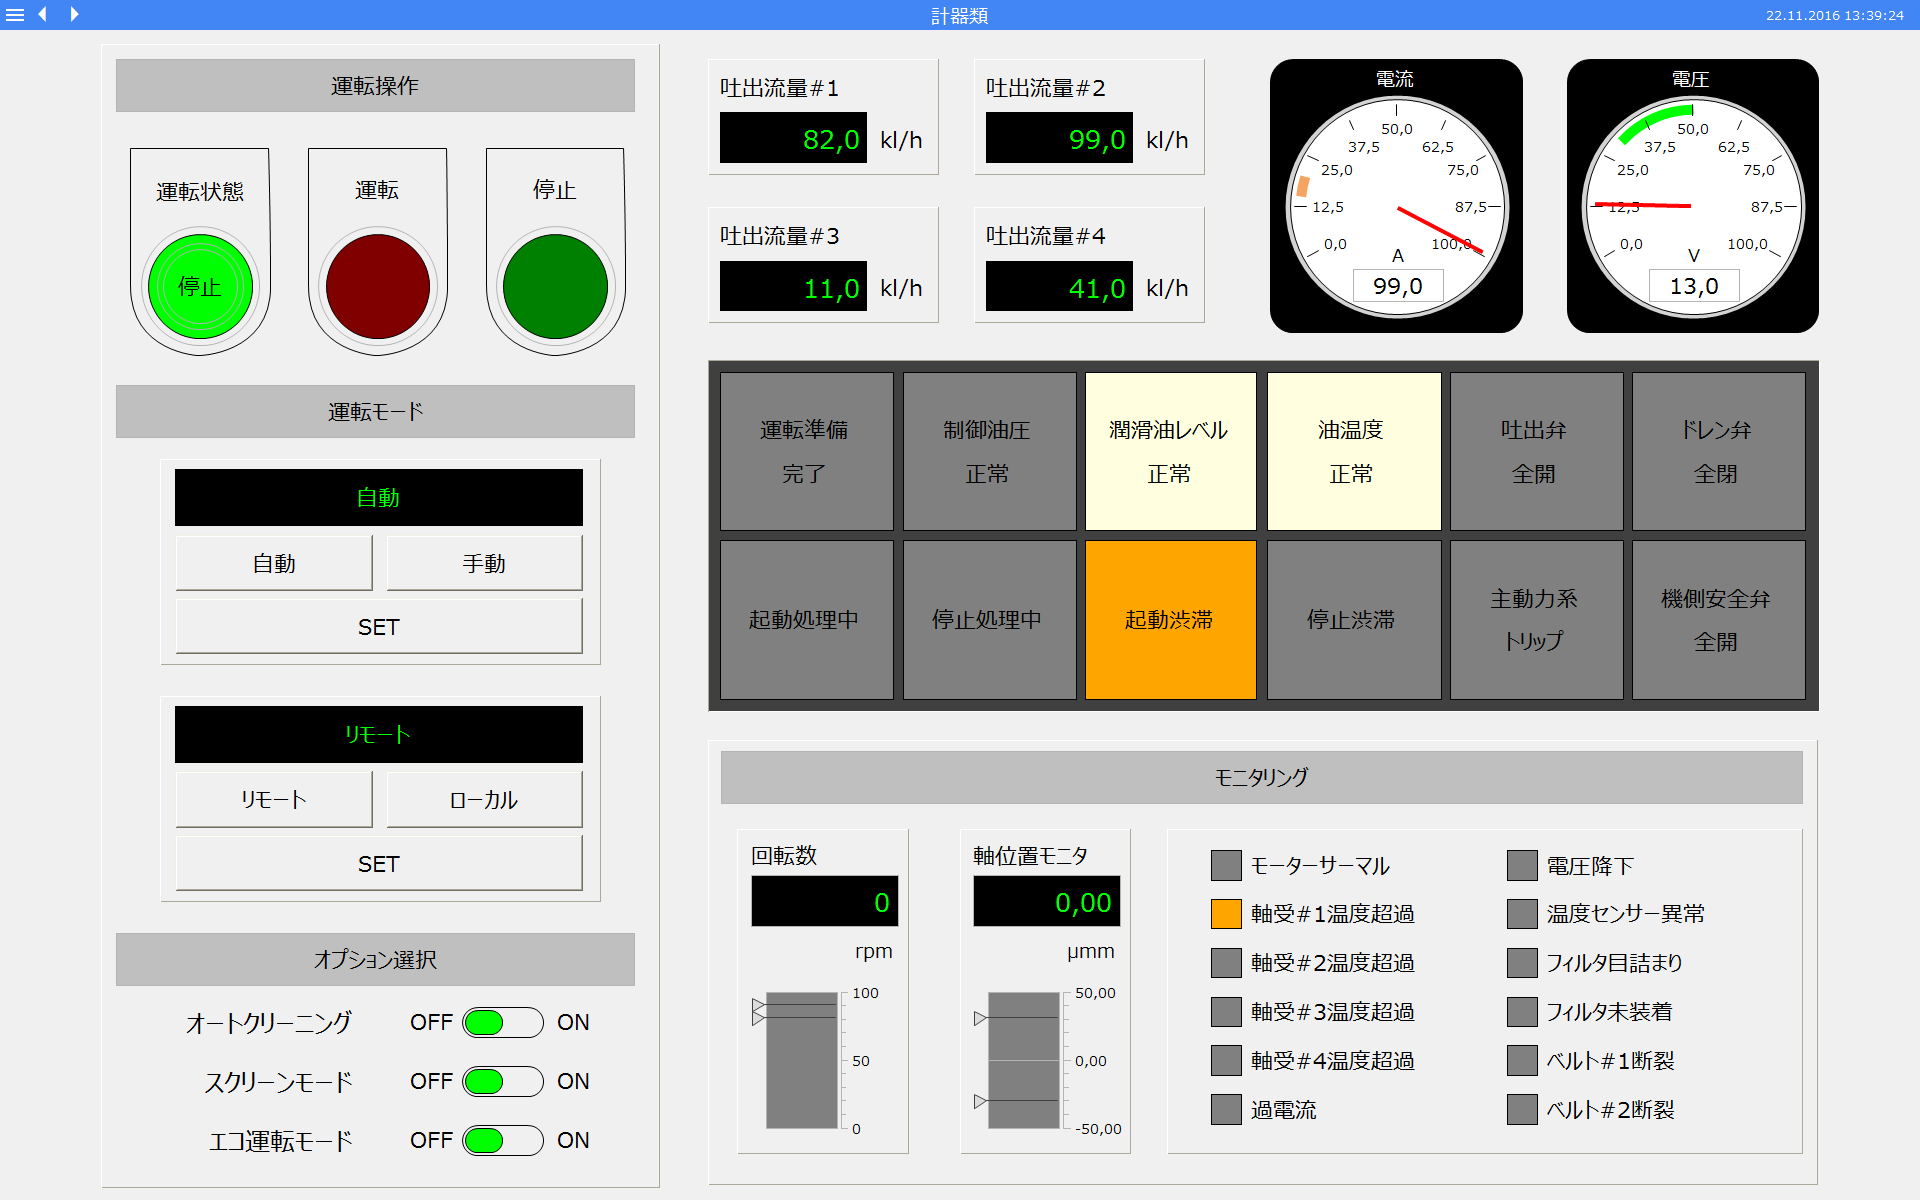Select ローカル button
1920x1200 pixels.
484,800
